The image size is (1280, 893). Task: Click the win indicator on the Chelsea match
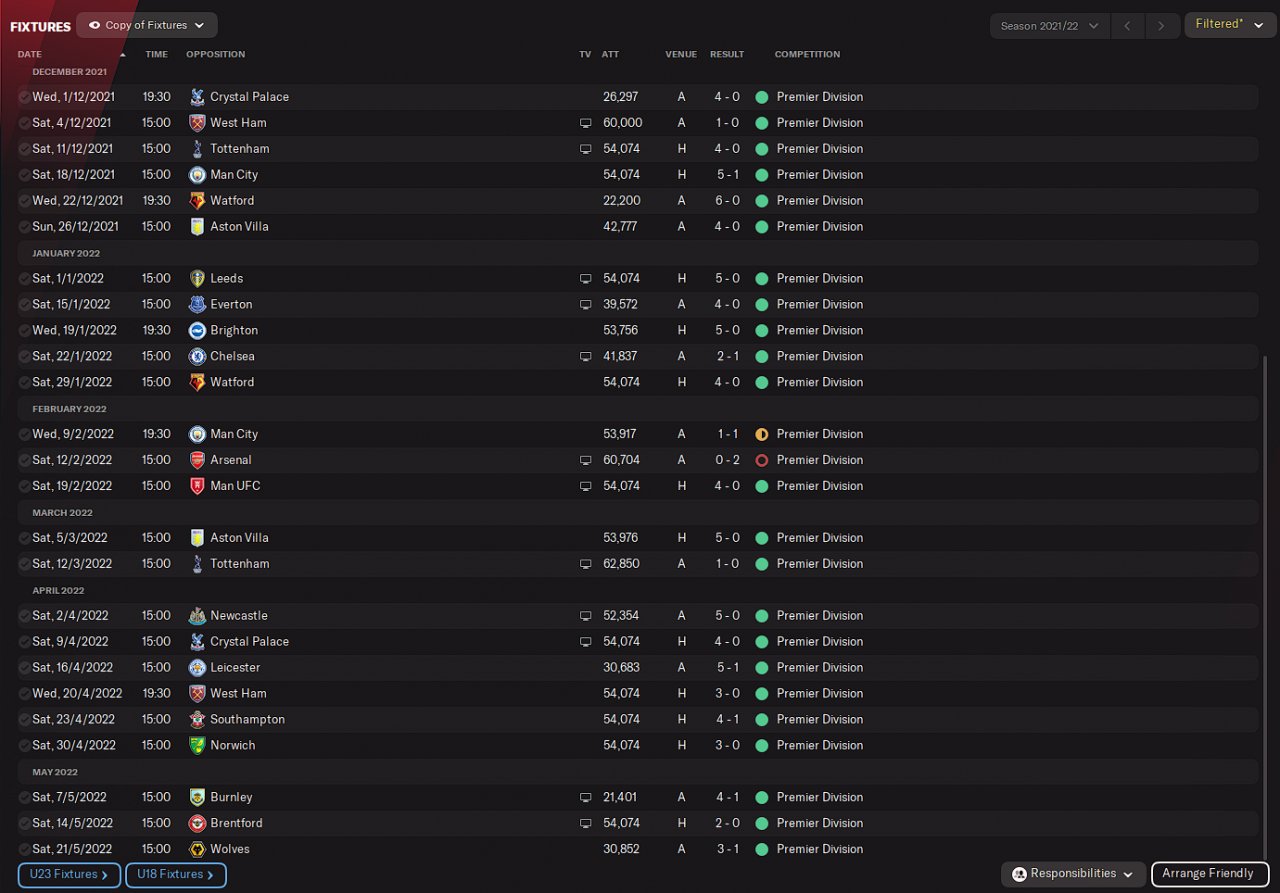click(761, 357)
